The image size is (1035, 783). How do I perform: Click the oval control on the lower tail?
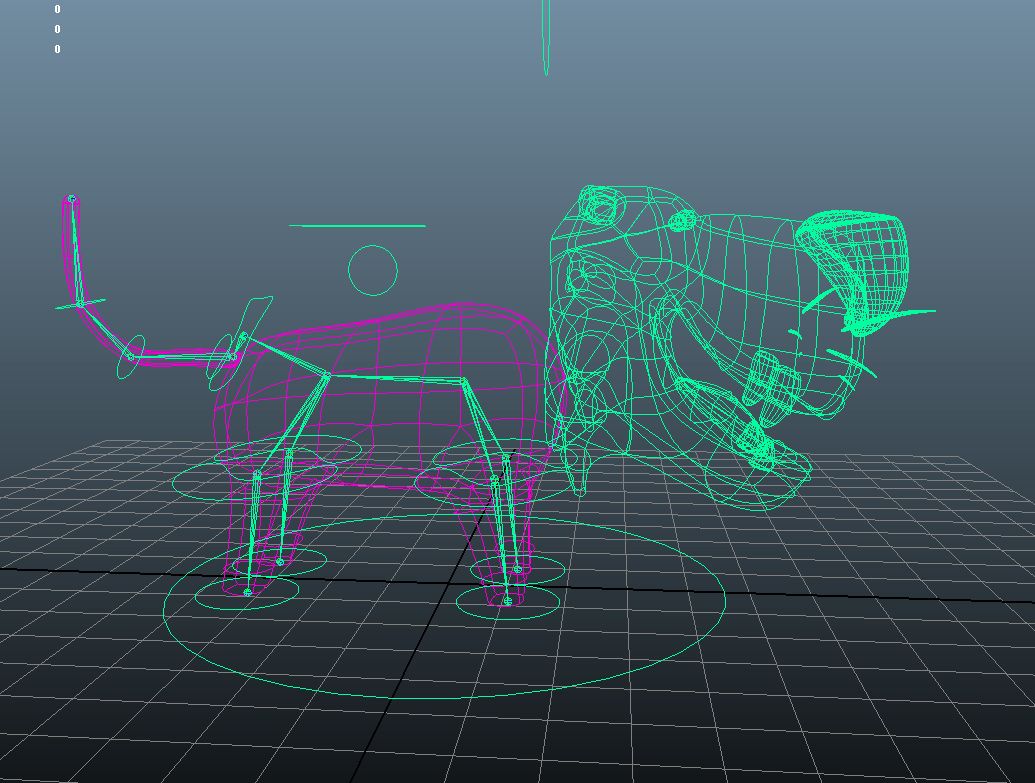(130, 358)
